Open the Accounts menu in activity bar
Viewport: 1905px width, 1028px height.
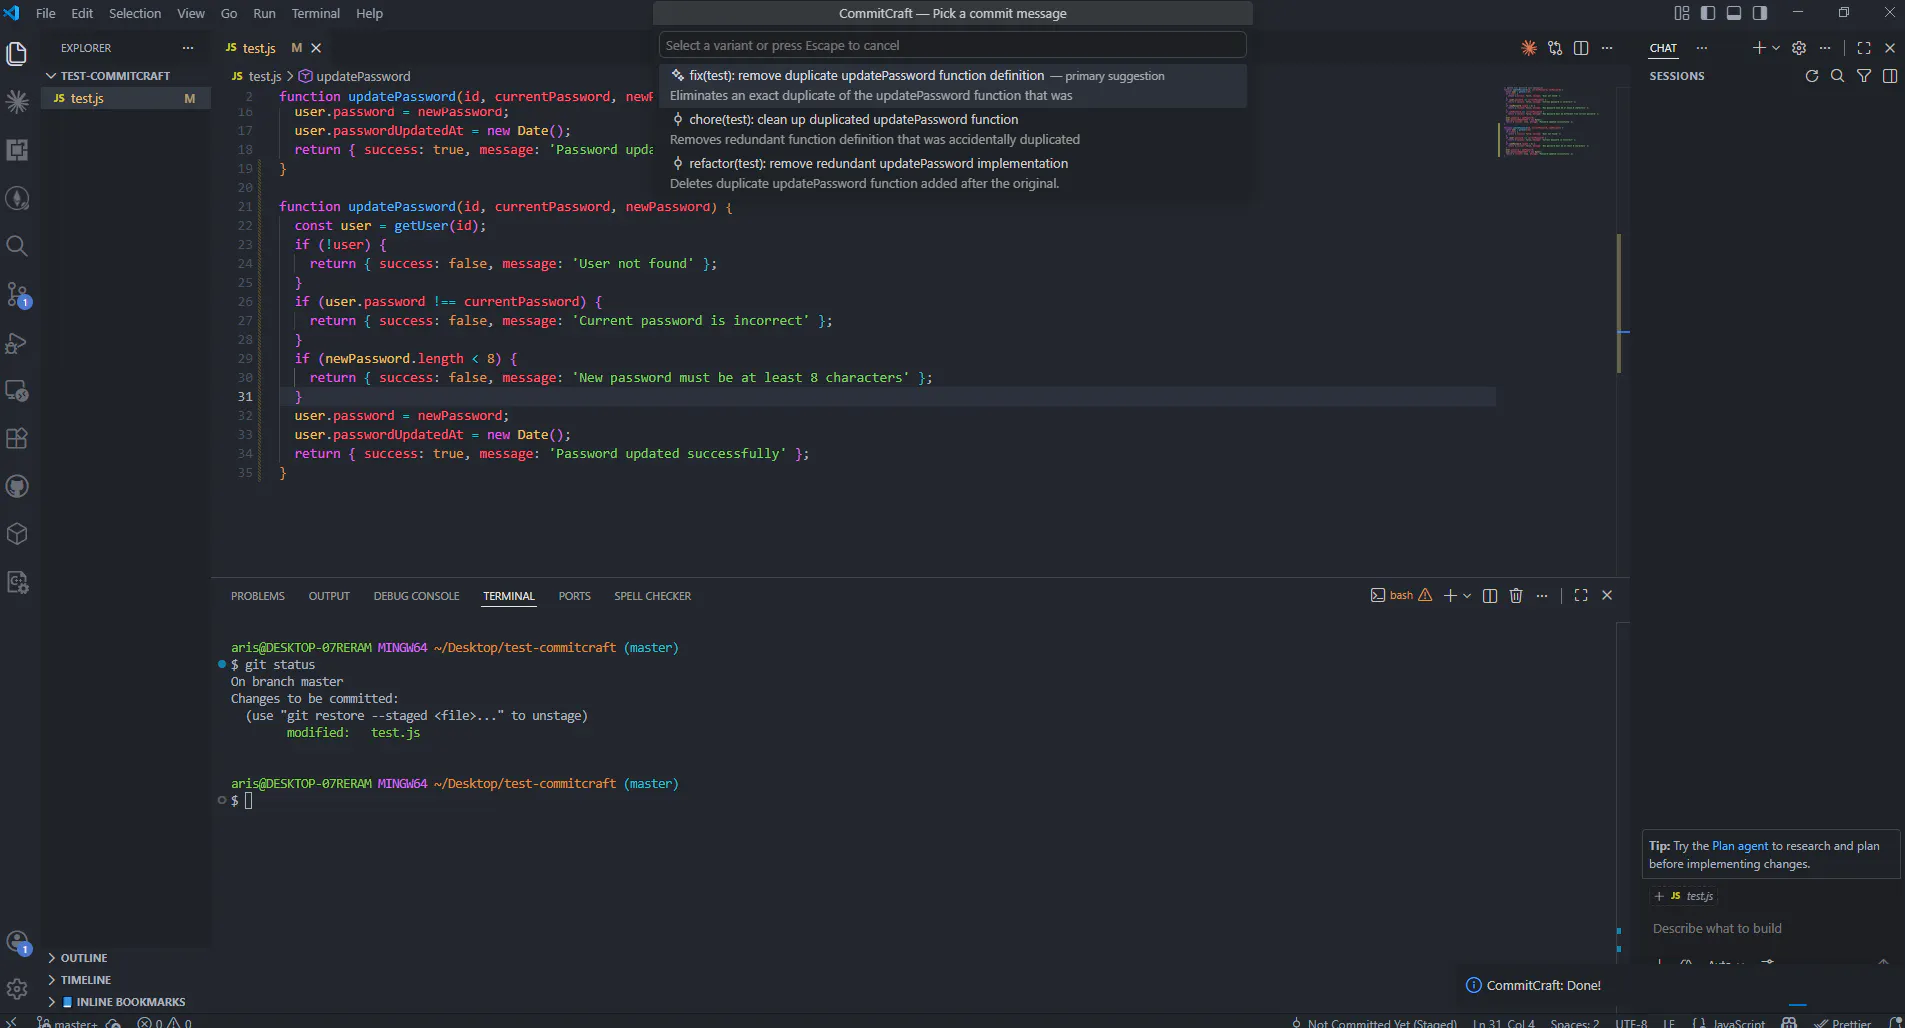click(17, 942)
